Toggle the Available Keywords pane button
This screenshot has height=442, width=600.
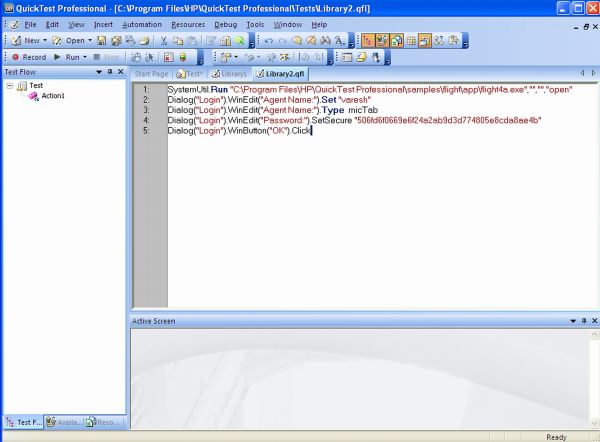[382, 41]
